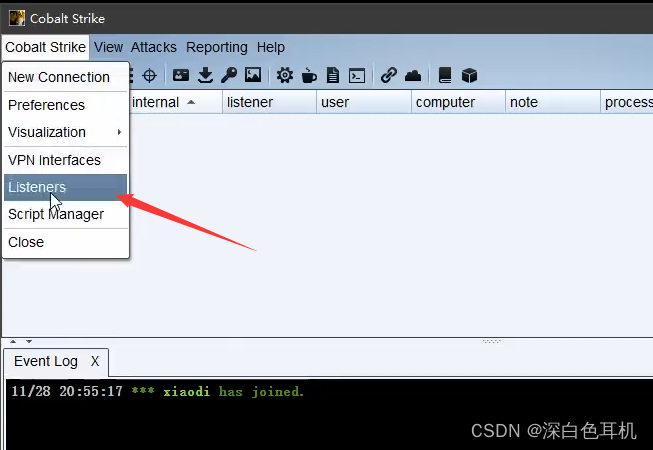Open the credentials ID card icon

[181, 75]
